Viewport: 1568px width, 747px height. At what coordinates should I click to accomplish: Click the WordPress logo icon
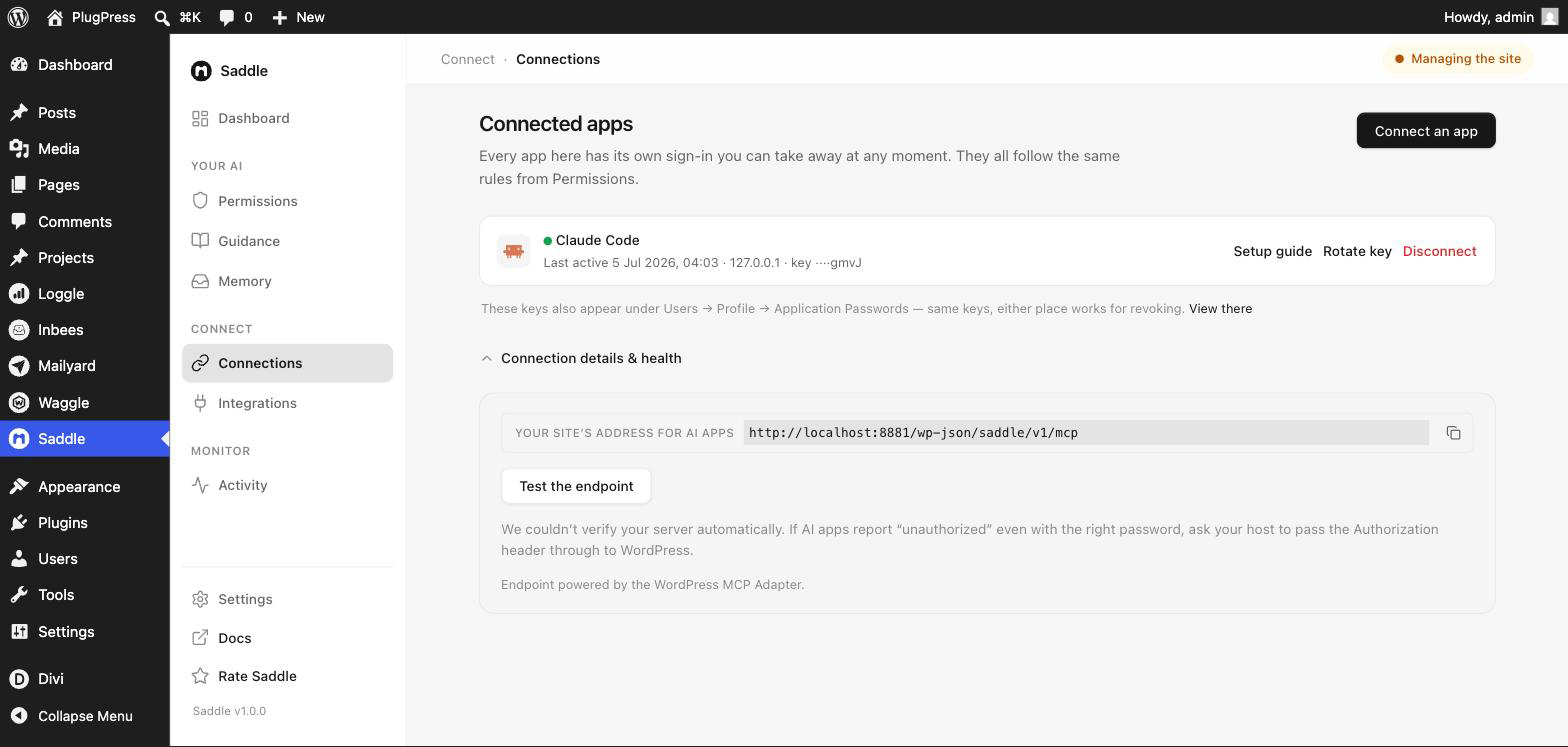click(x=18, y=17)
